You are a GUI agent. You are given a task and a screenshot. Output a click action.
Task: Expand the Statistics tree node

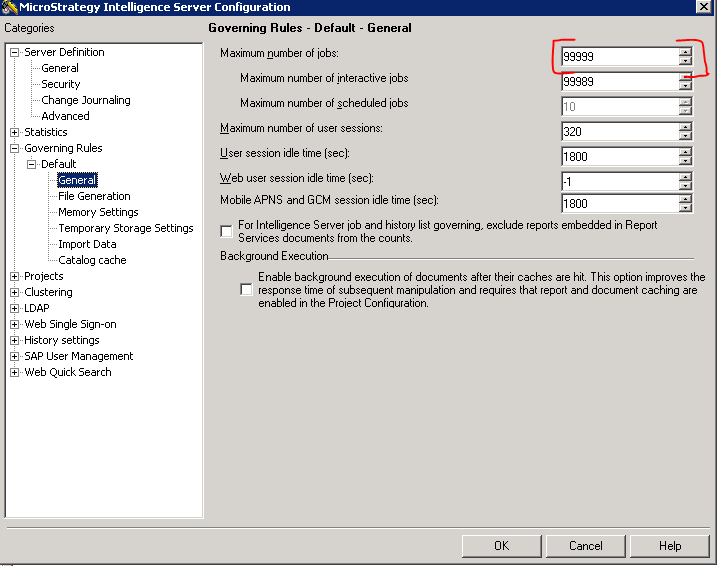(x=15, y=132)
